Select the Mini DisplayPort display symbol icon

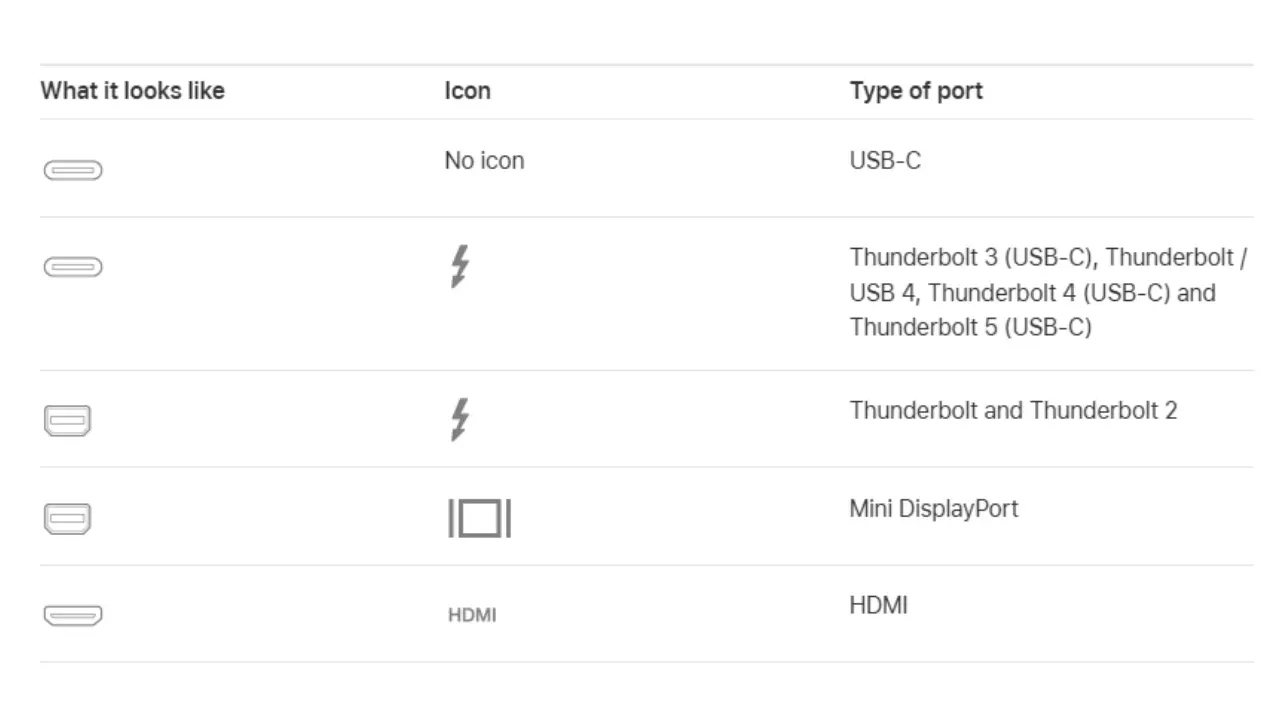point(479,518)
